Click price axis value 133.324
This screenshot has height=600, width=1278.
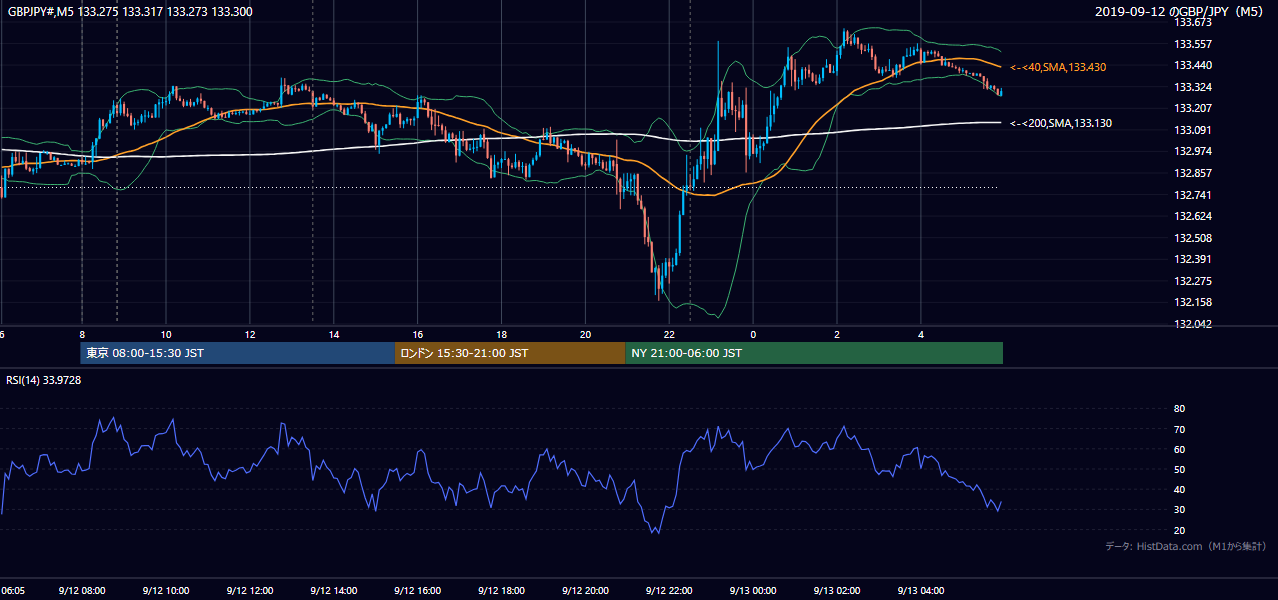point(1192,87)
